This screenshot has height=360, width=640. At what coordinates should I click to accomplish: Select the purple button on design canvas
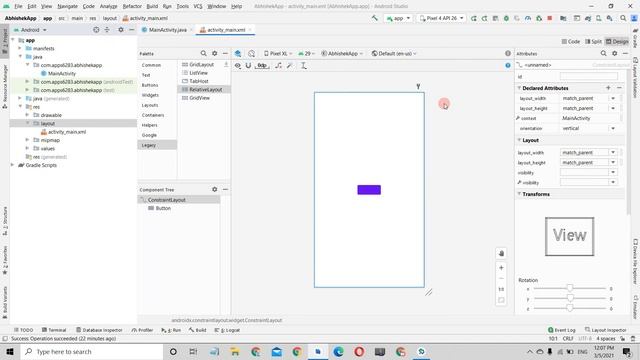pos(369,190)
